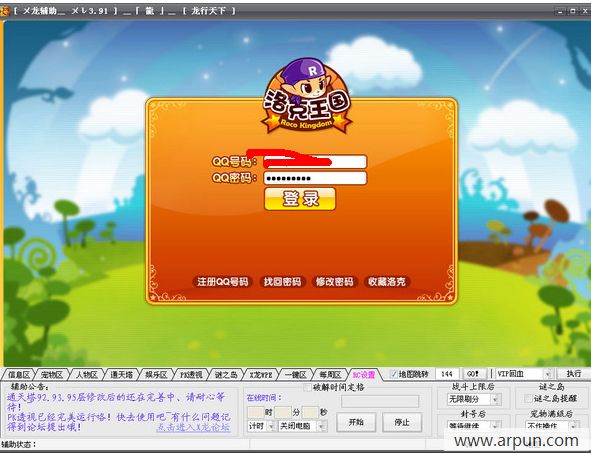
Task: Open the 一键区 tab
Action: click(x=295, y=375)
